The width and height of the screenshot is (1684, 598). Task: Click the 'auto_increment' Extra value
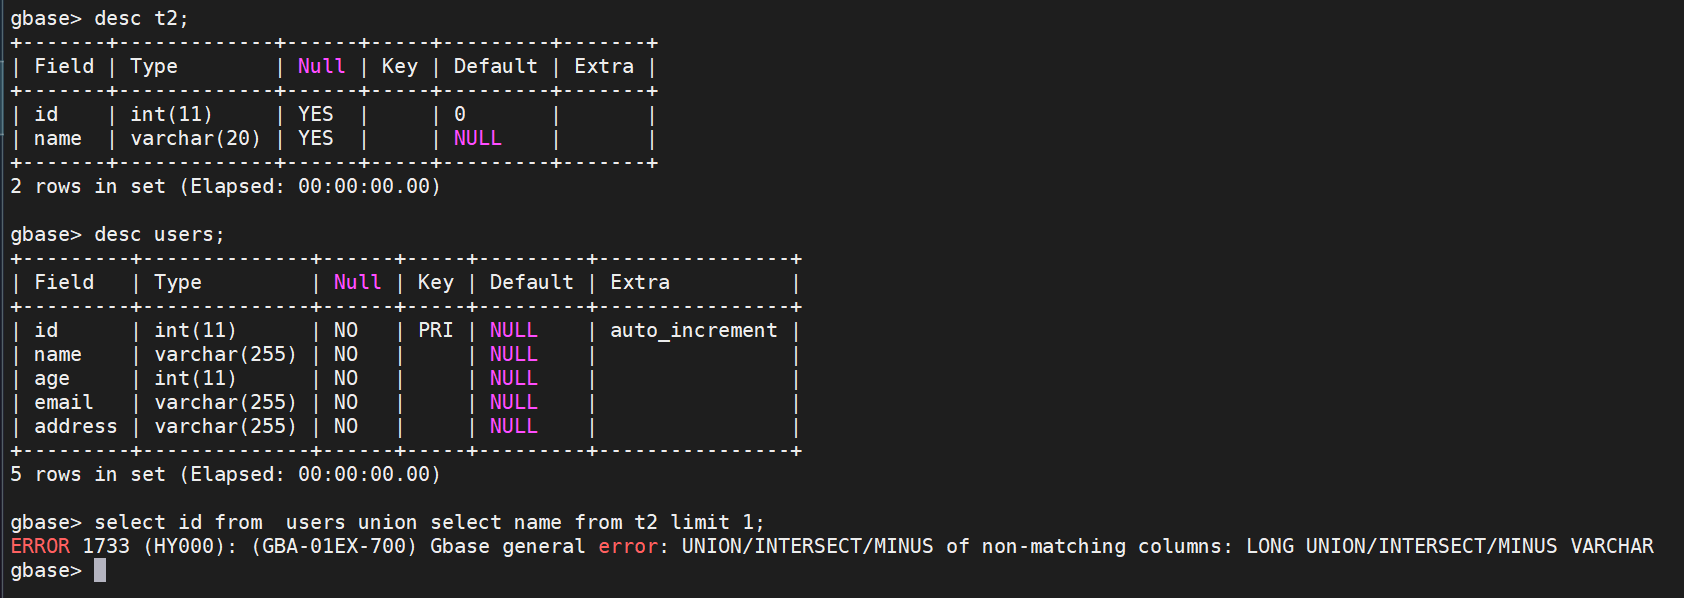(694, 331)
